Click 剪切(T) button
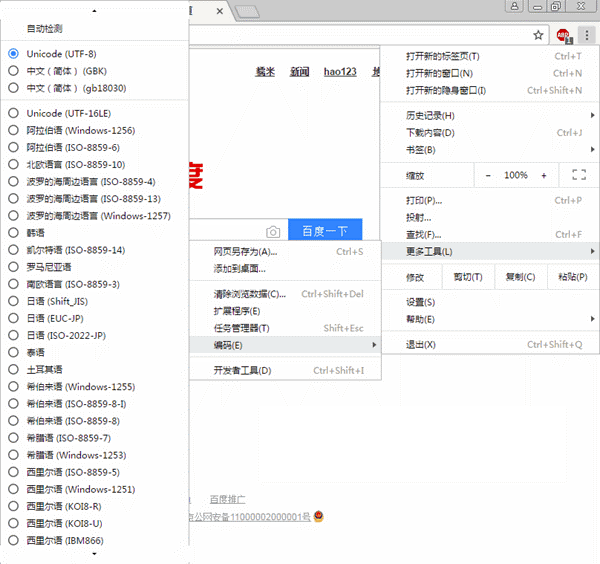The height and width of the screenshot is (564, 600). [468, 277]
